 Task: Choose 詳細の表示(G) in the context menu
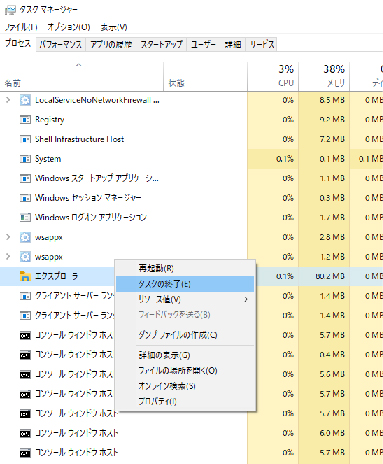click(185, 355)
